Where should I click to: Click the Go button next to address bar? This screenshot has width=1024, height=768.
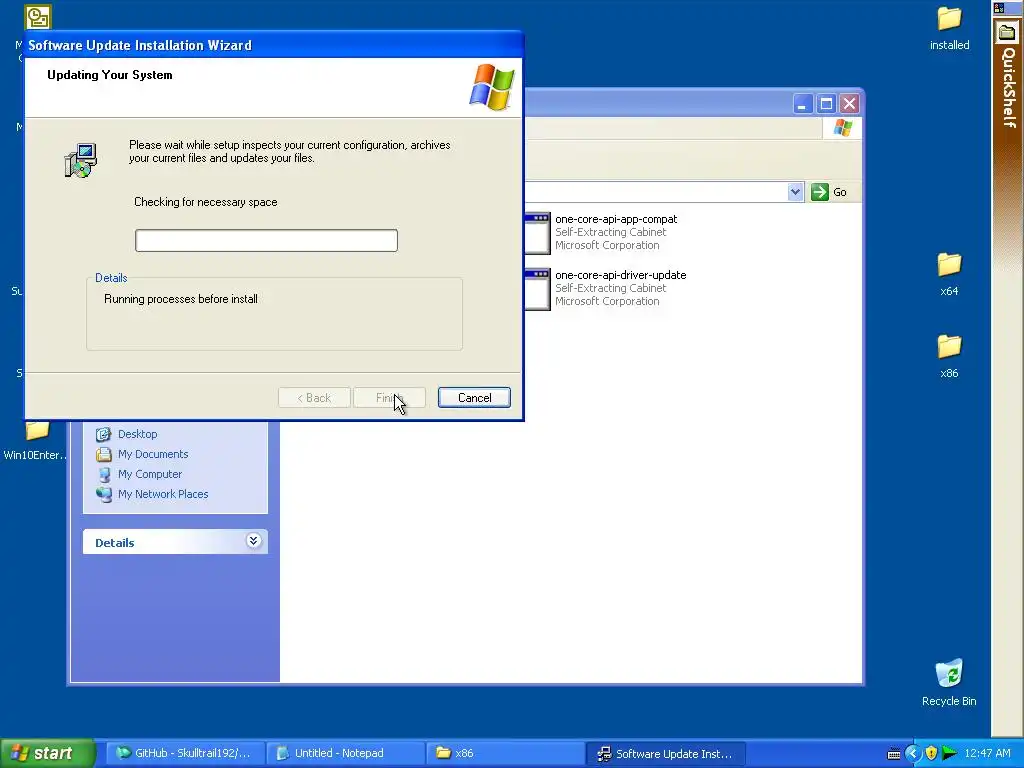829,192
